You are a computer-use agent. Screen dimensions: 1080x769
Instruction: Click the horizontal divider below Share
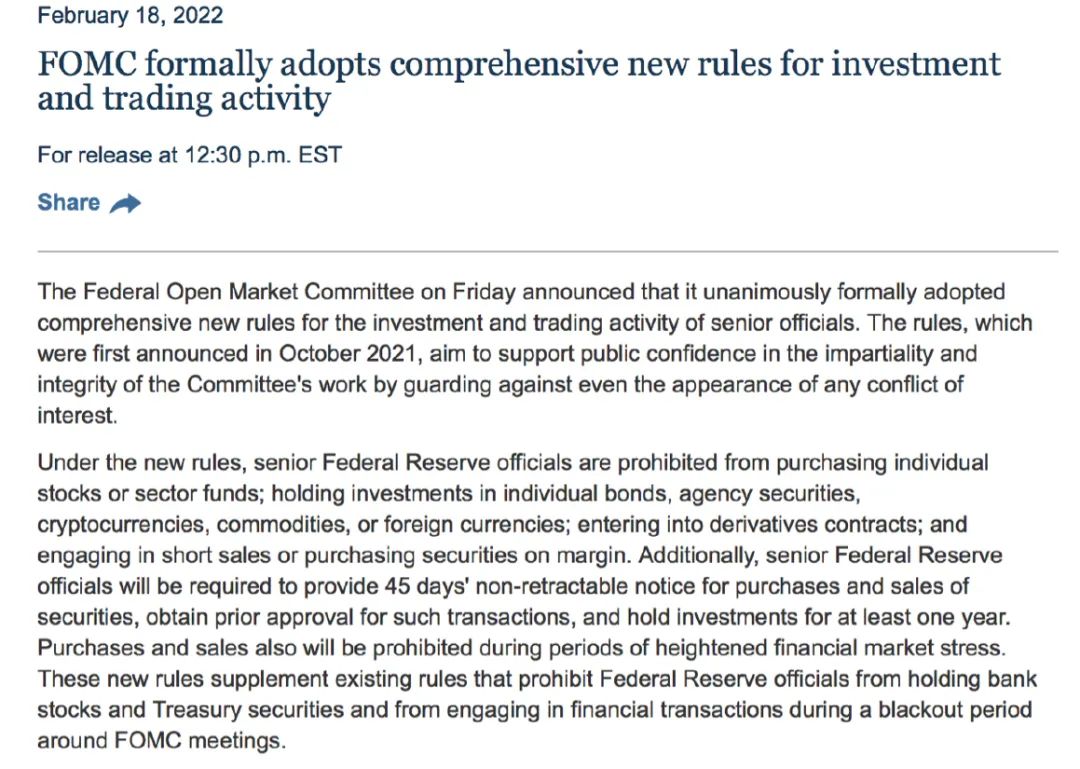[547, 251]
